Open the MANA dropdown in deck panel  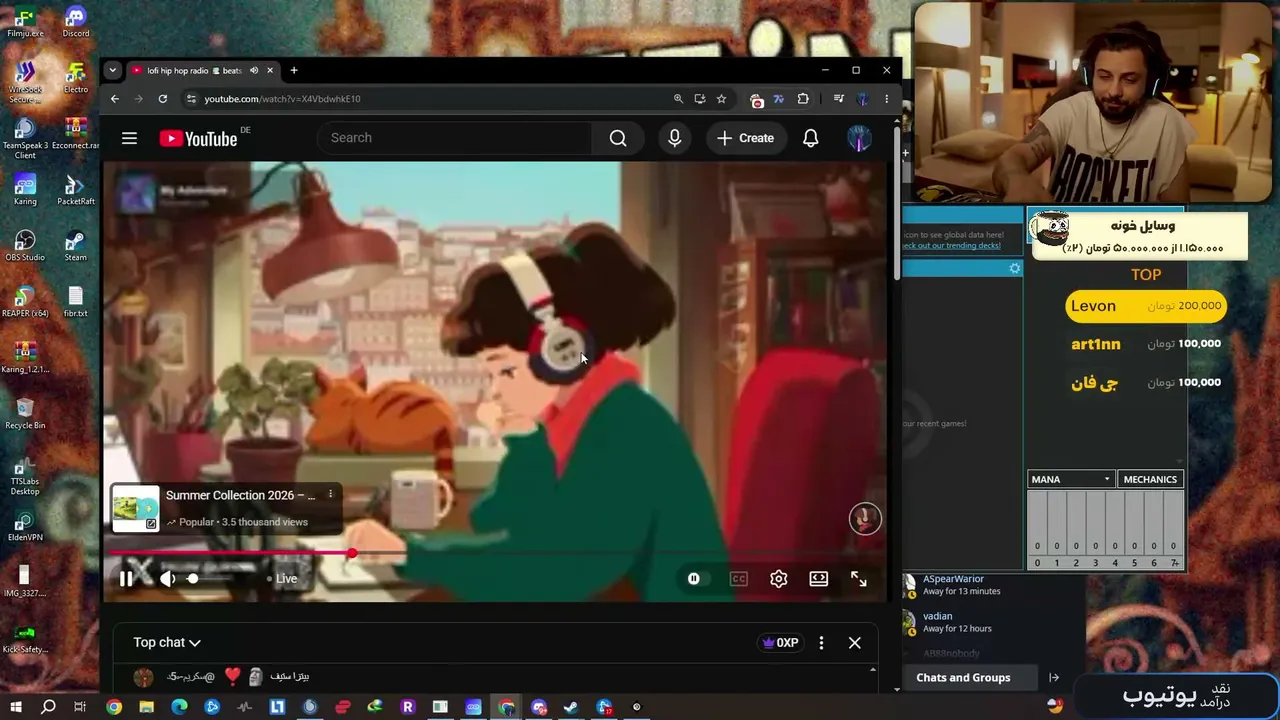pyautogui.click(x=1071, y=479)
